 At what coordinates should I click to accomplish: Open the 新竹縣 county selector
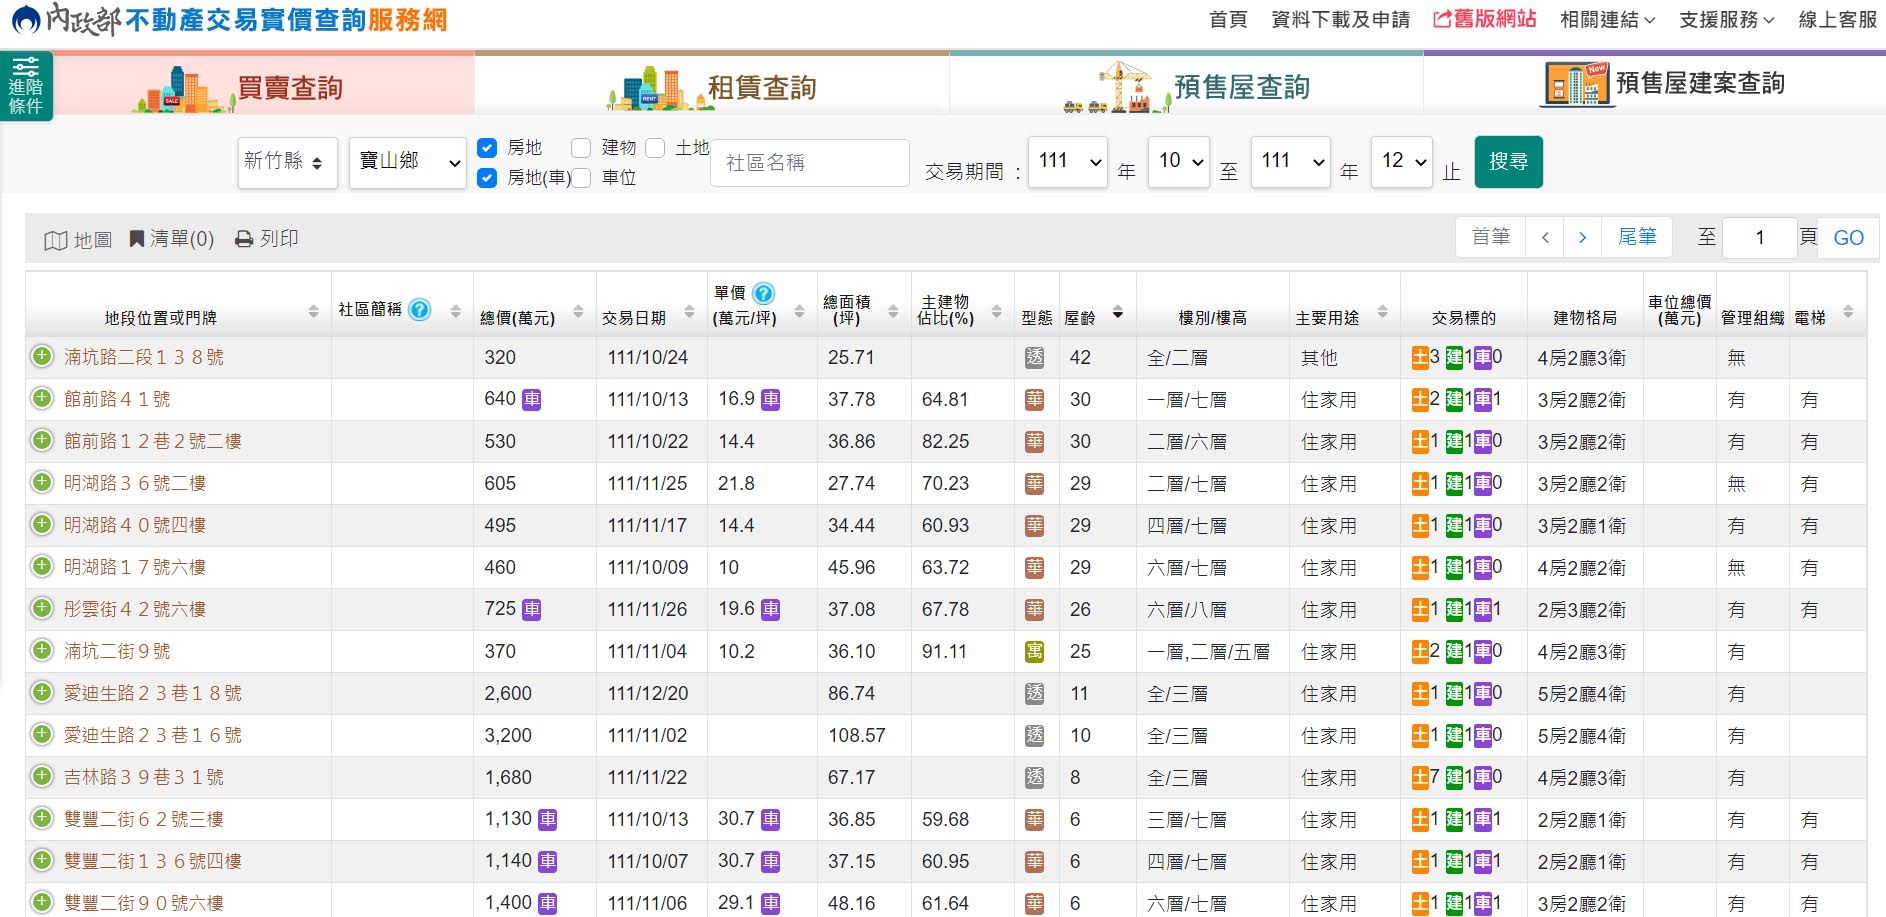288,162
